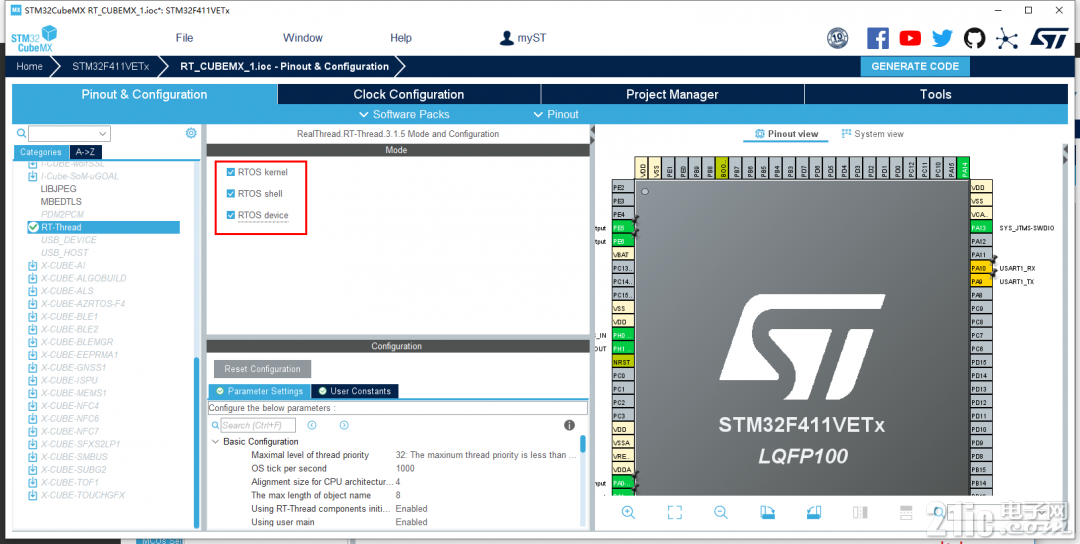Rotate the chip clockwise

click(767, 512)
